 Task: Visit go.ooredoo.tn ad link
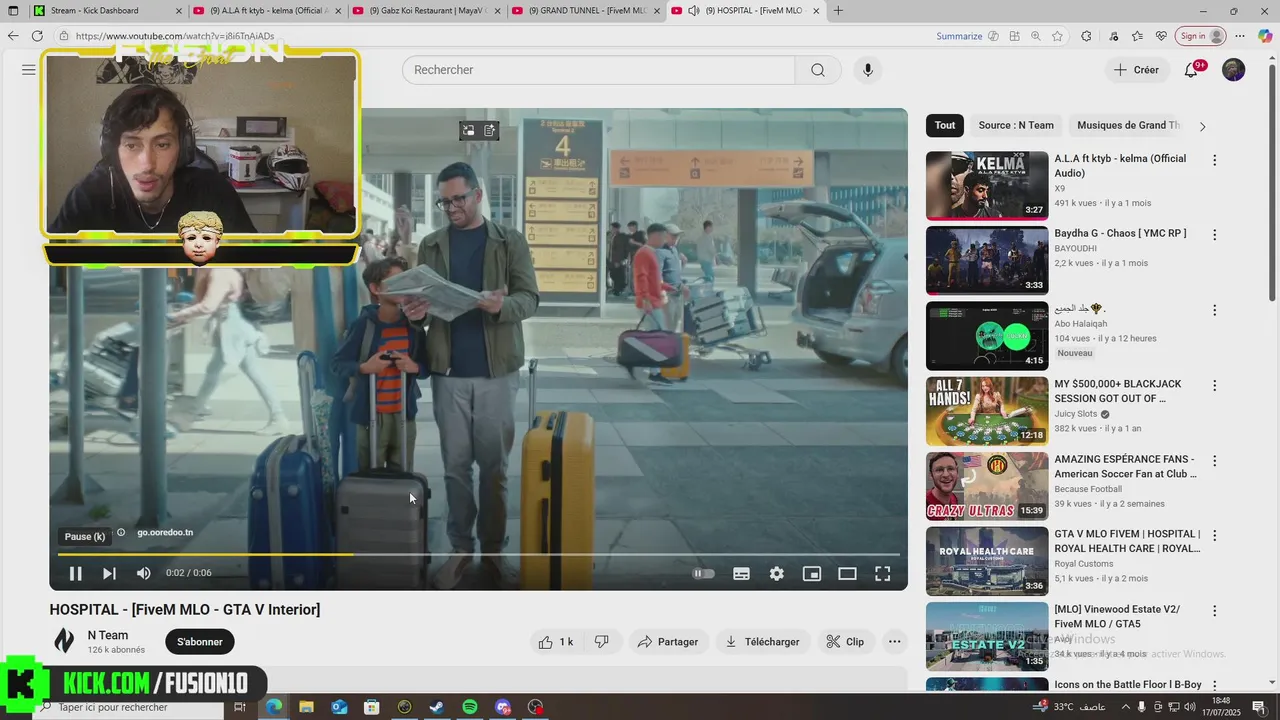[165, 533]
